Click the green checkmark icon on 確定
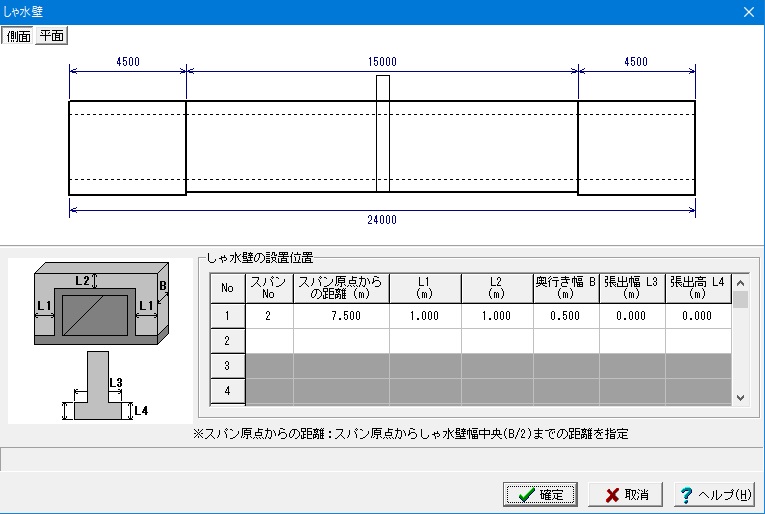 pyautogui.click(x=526, y=495)
